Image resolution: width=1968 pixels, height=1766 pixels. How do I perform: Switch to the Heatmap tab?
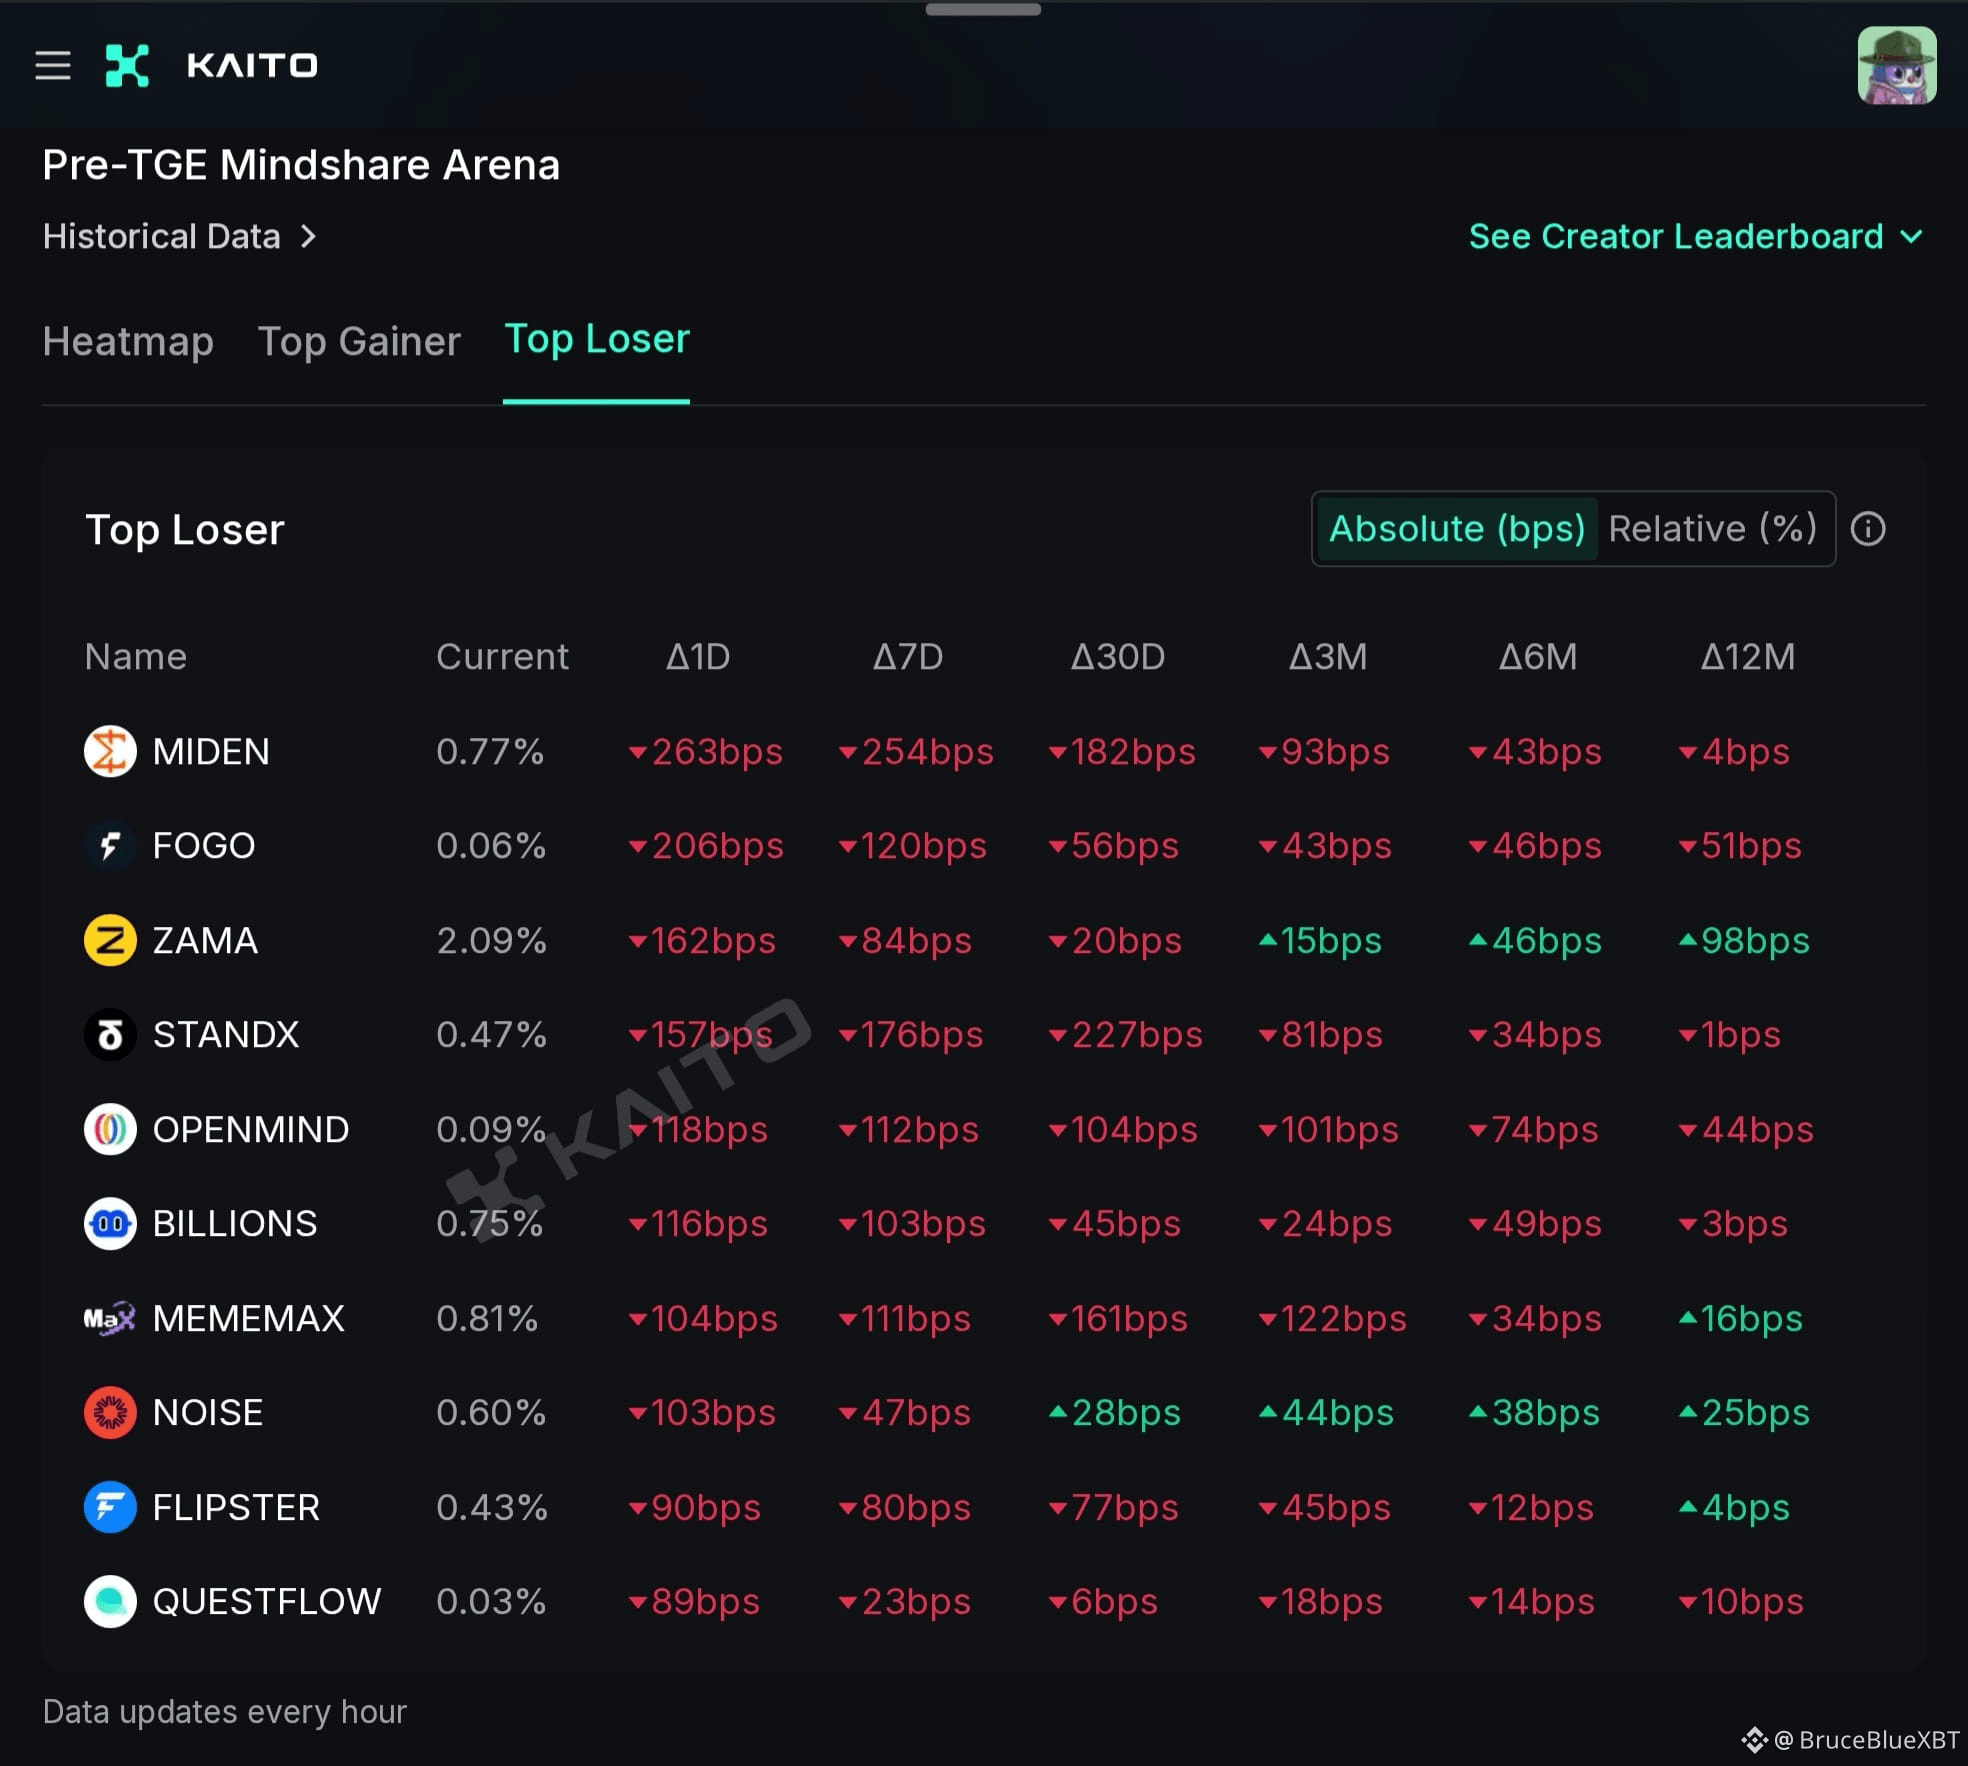[x=128, y=341]
